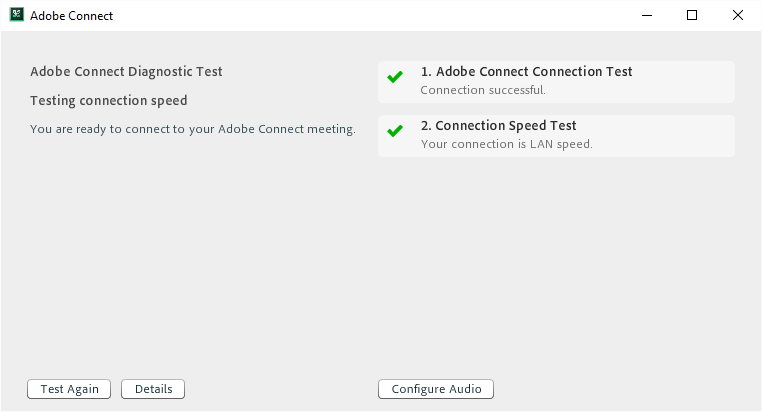
Task: Open the Details button
Action: (153, 389)
